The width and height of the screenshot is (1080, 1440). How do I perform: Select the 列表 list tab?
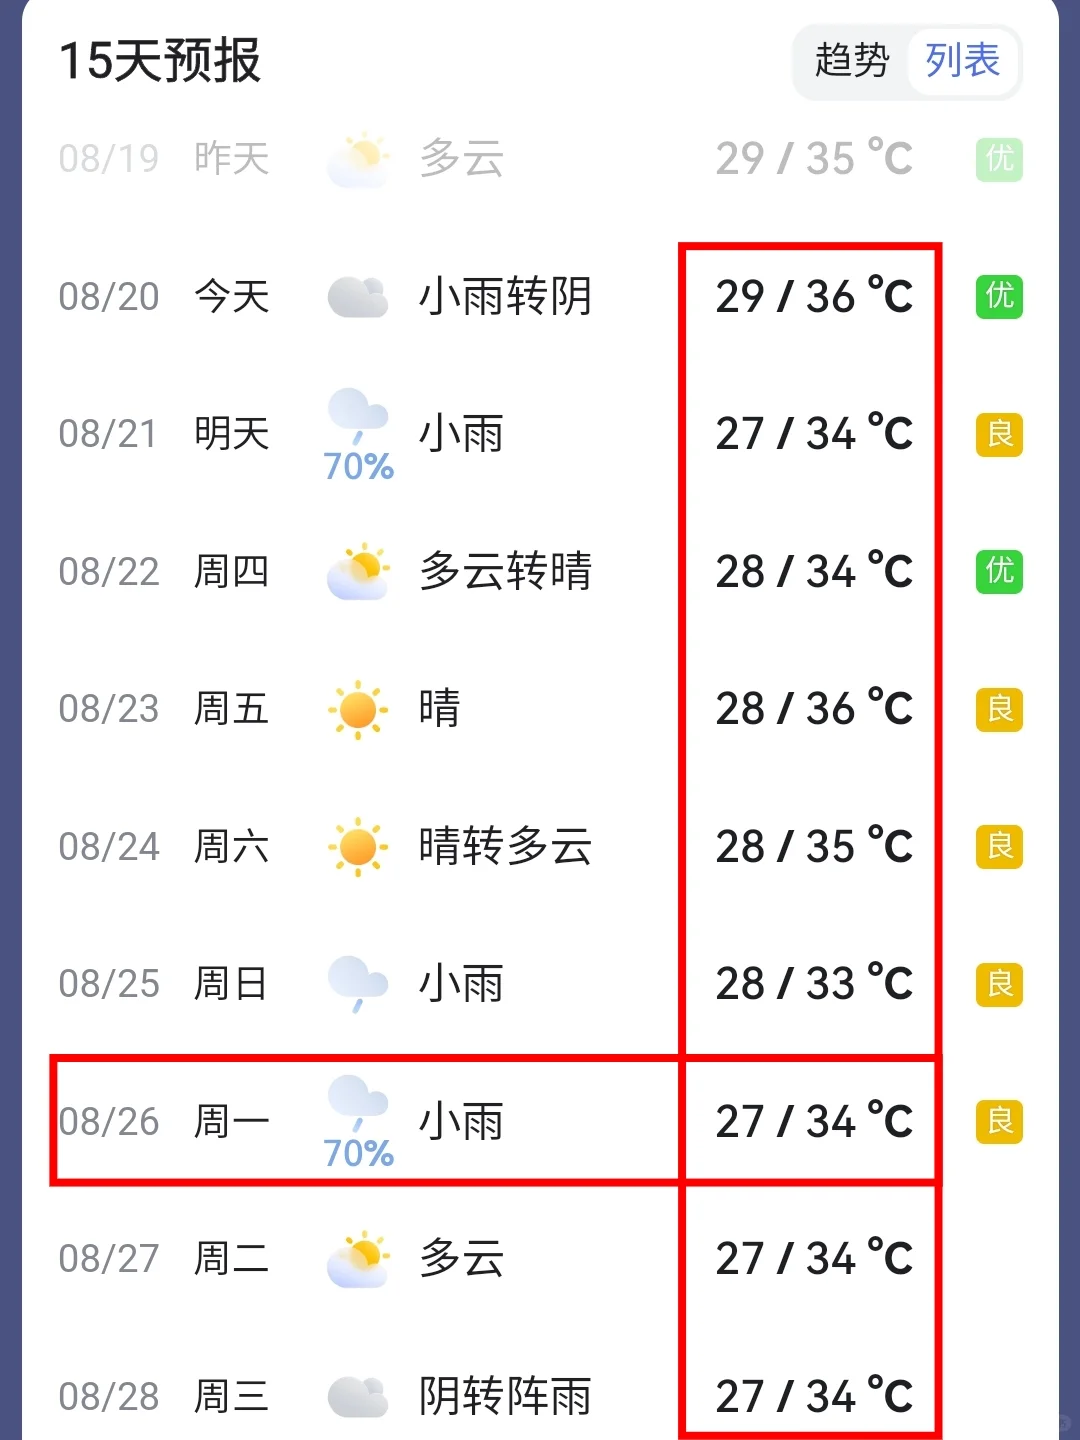962,61
